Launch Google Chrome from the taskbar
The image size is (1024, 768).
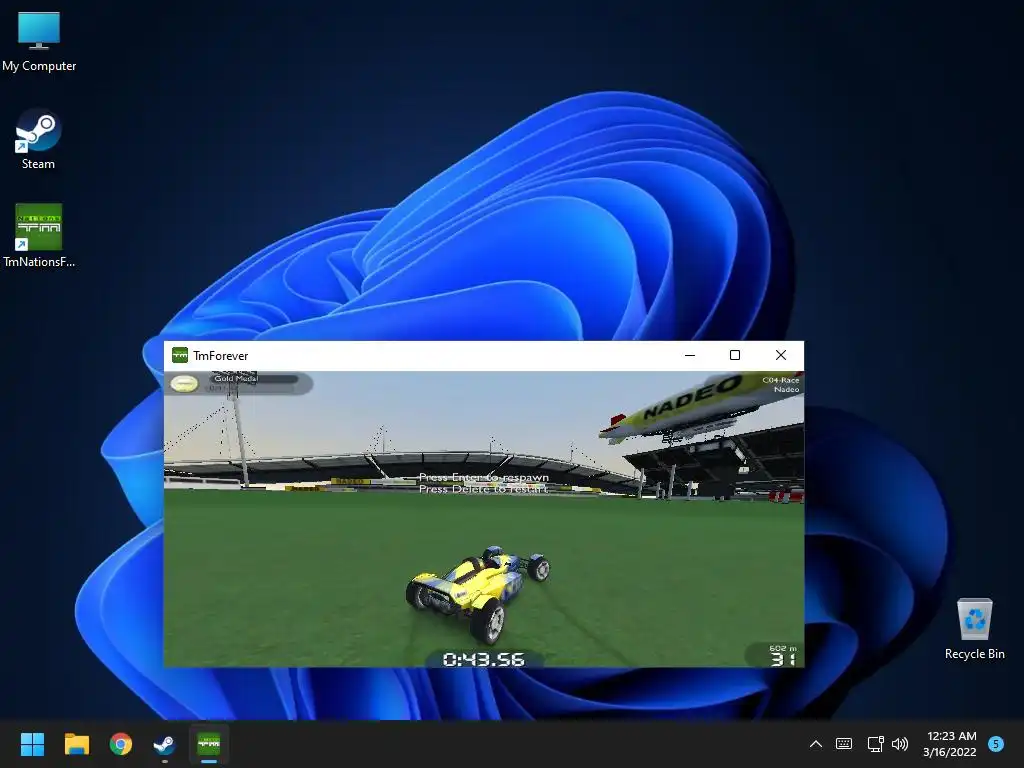[x=121, y=744]
